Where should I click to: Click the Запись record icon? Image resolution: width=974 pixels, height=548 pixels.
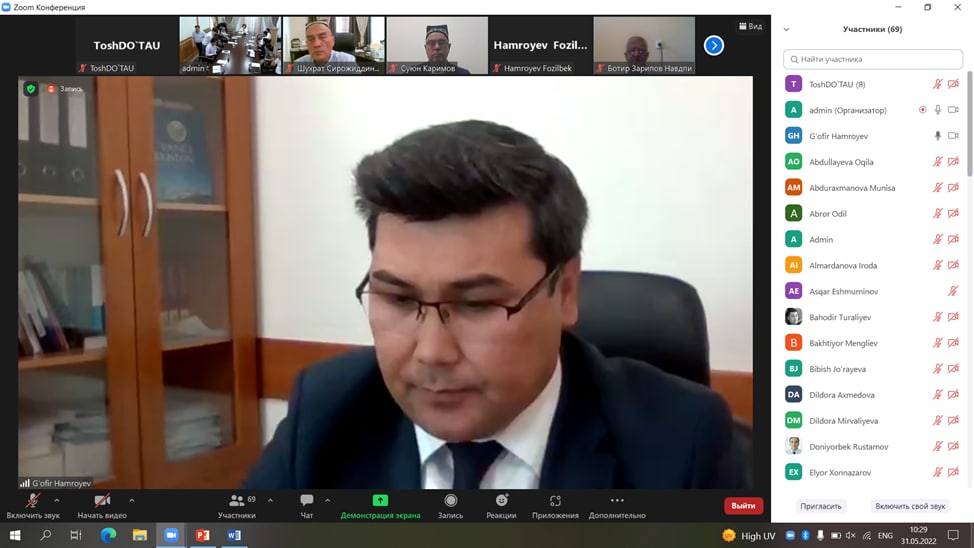coord(450,500)
